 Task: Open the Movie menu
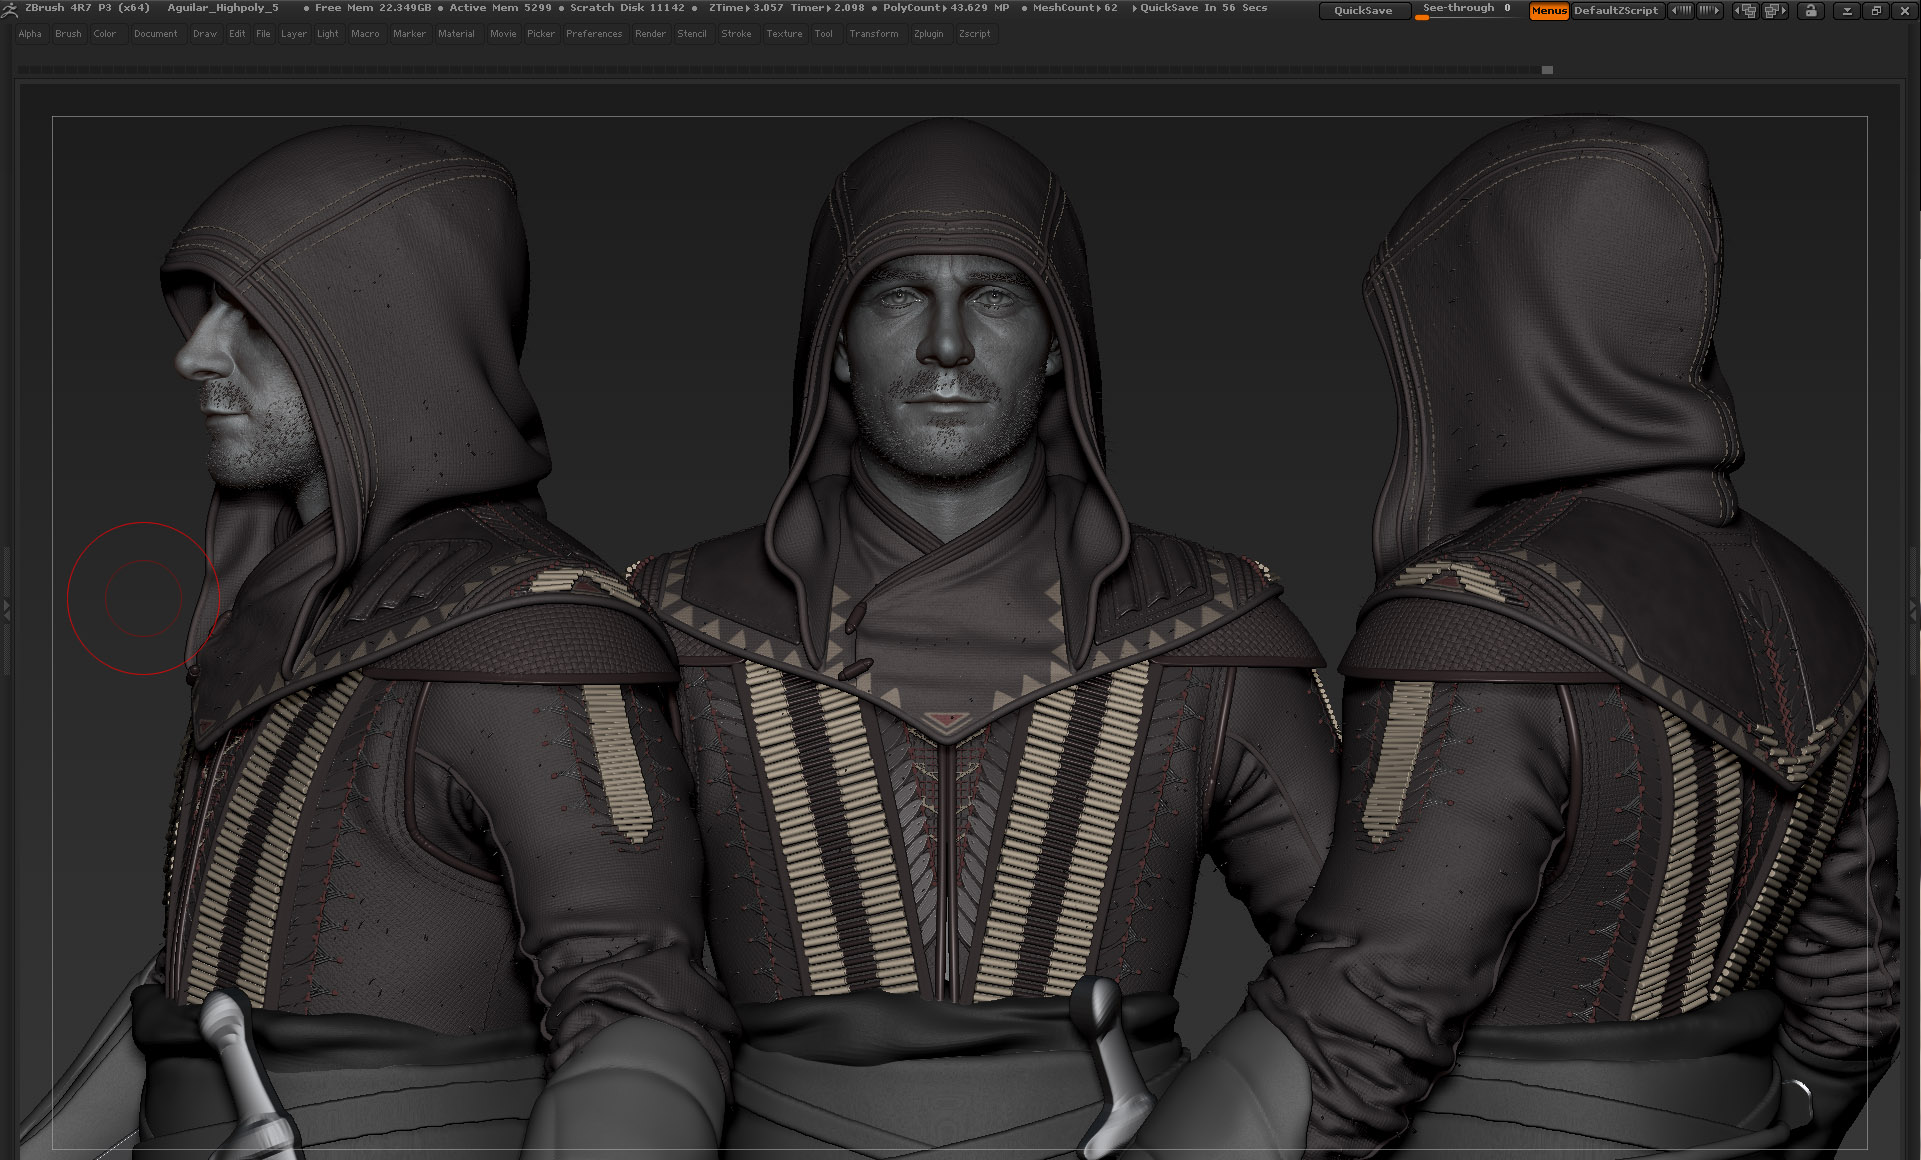[x=503, y=34]
